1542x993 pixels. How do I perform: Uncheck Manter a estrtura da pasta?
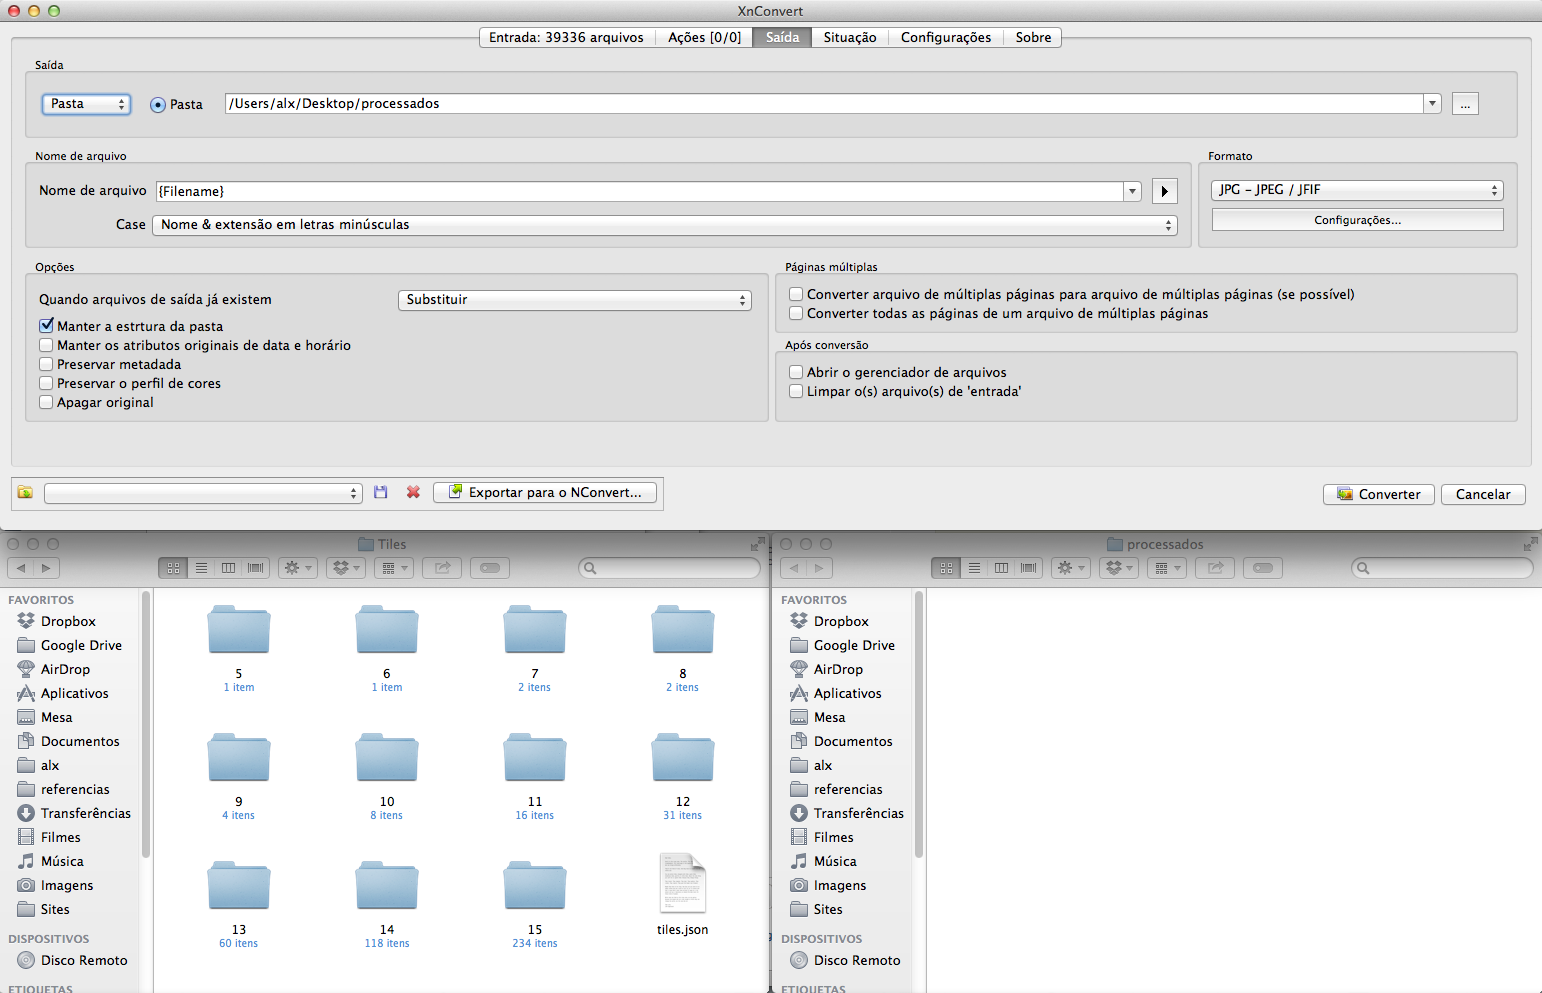(46, 326)
